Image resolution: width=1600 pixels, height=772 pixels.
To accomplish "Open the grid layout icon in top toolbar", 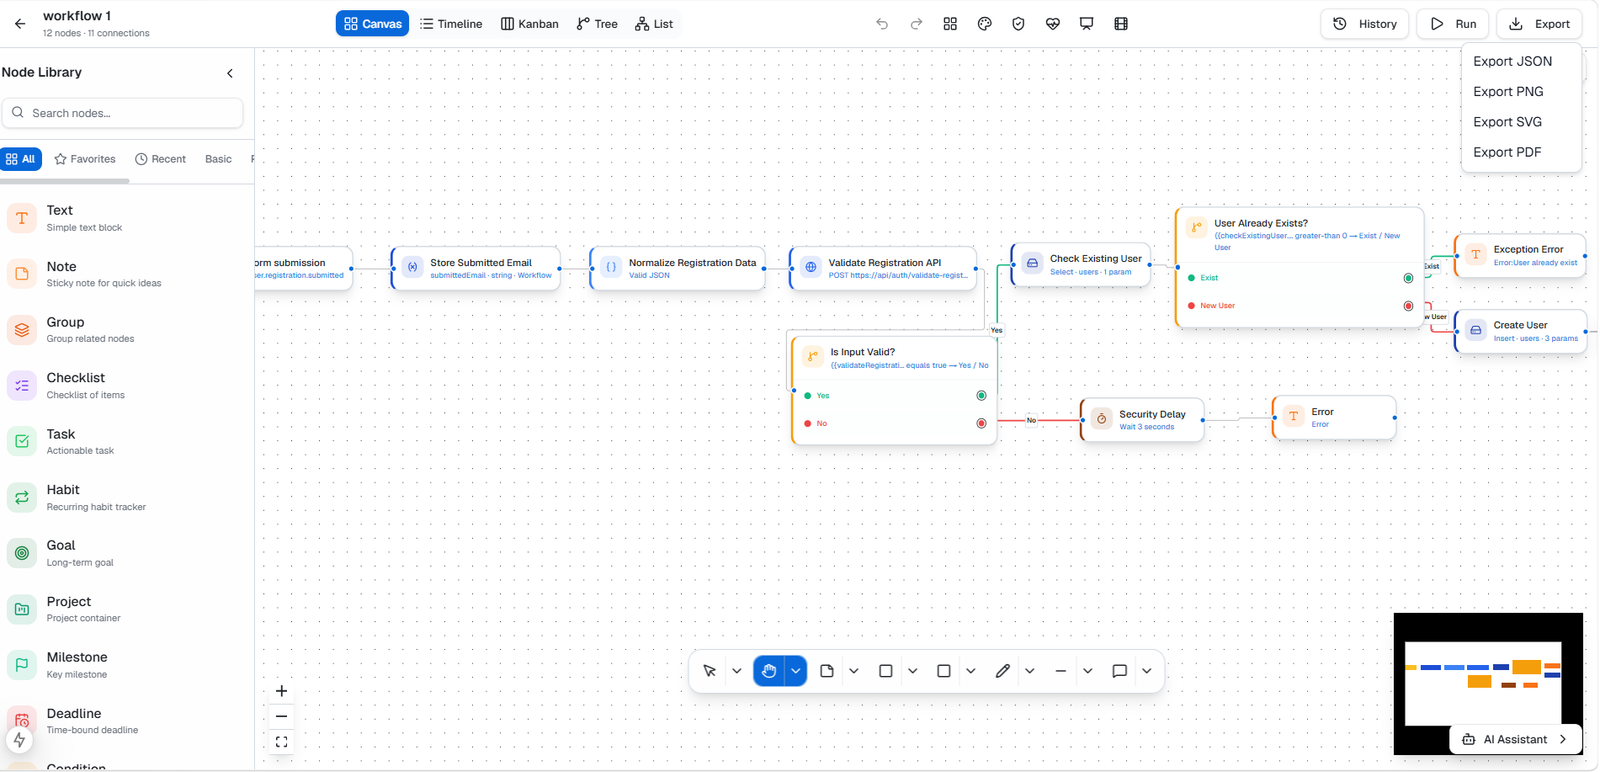I will (x=950, y=24).
